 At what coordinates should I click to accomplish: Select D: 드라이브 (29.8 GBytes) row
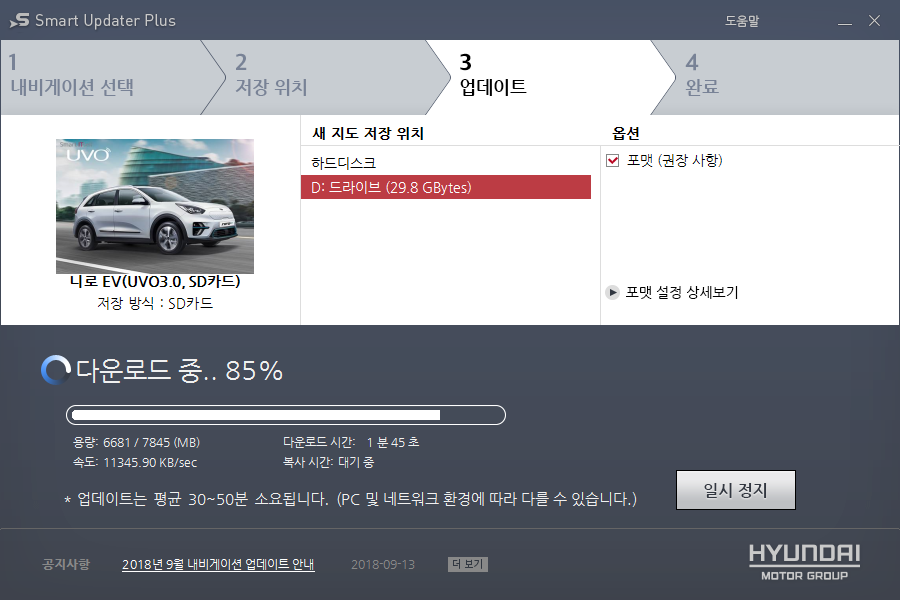coord(445,187)
